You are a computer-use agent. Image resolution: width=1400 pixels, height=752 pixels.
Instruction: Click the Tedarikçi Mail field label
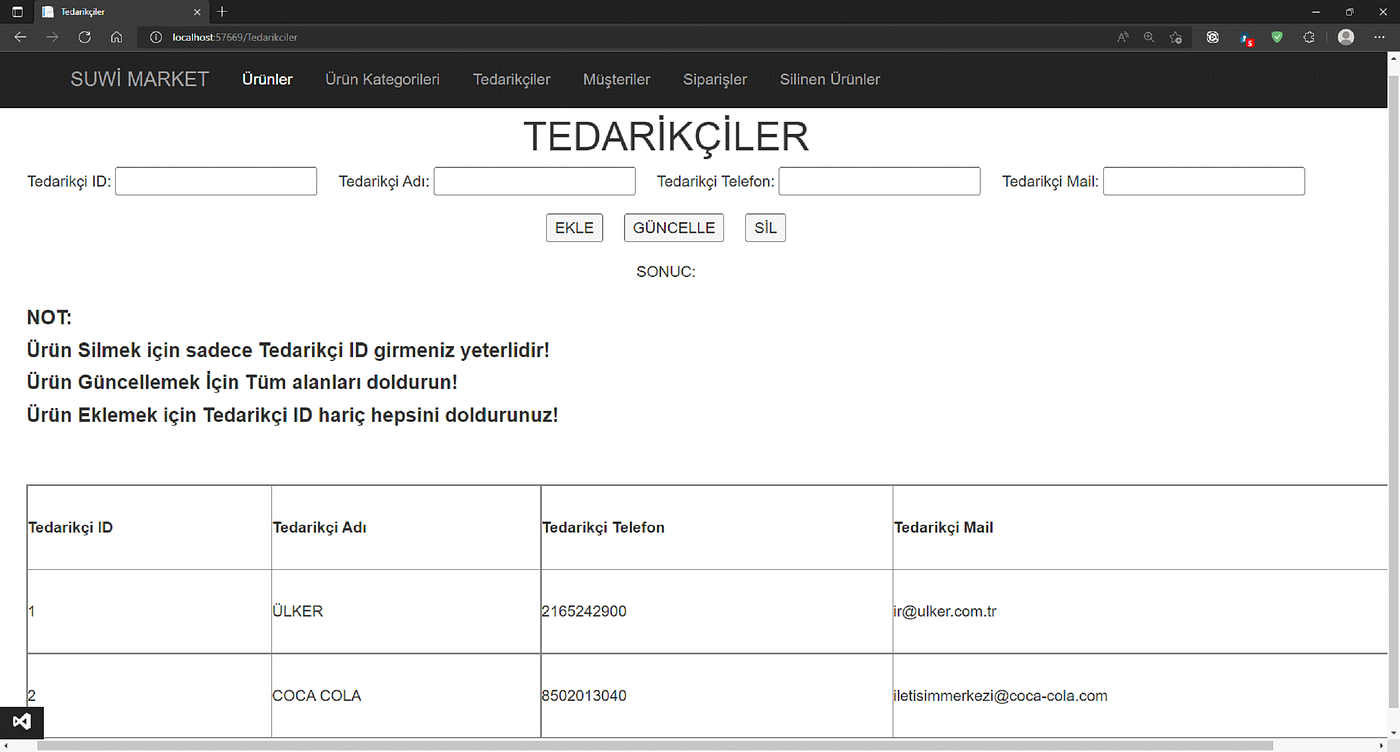[1050, 181]
